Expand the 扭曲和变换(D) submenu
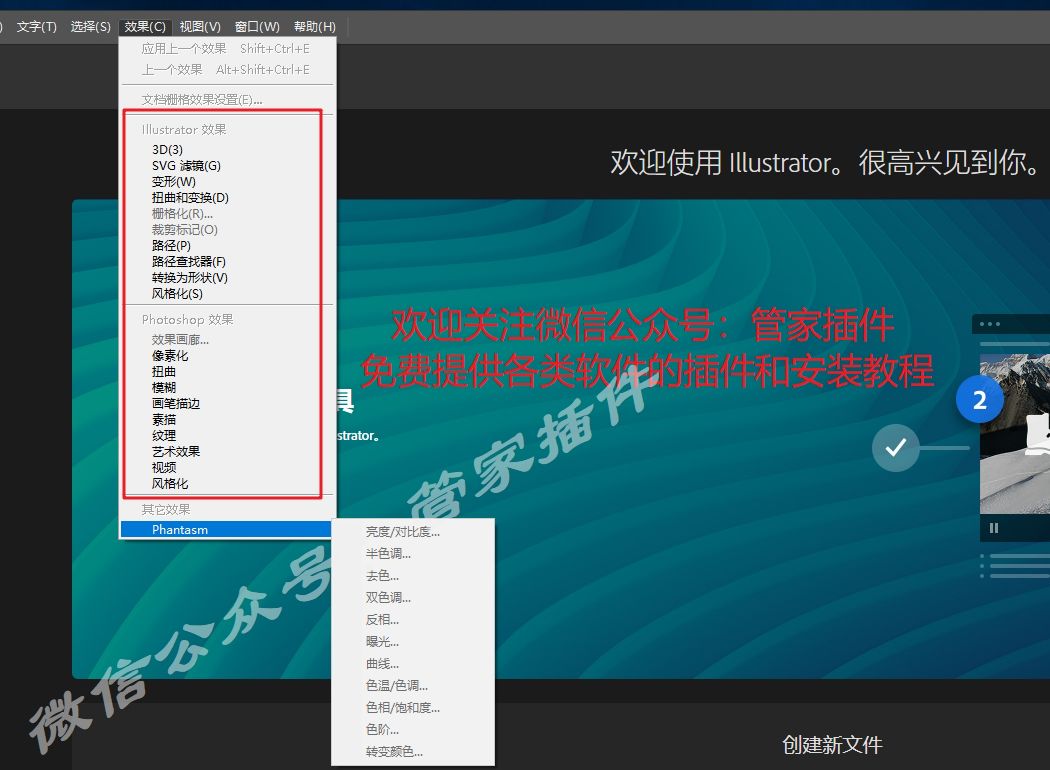This screenshot has width=1050, height=770. [227, 198]
